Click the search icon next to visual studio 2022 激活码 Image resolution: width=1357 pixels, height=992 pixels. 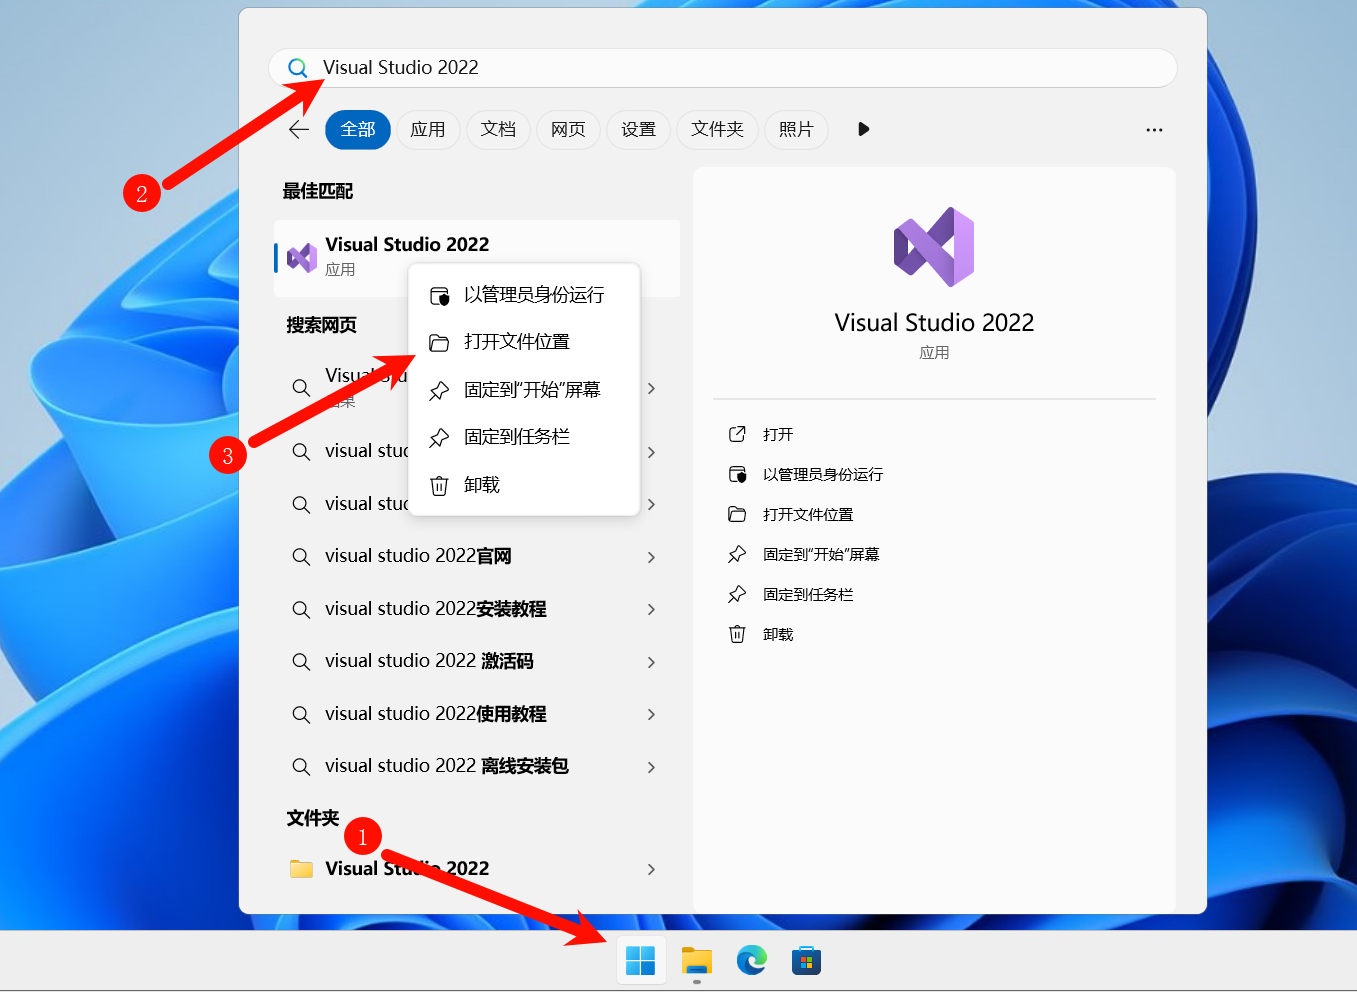tap(301, 662)
